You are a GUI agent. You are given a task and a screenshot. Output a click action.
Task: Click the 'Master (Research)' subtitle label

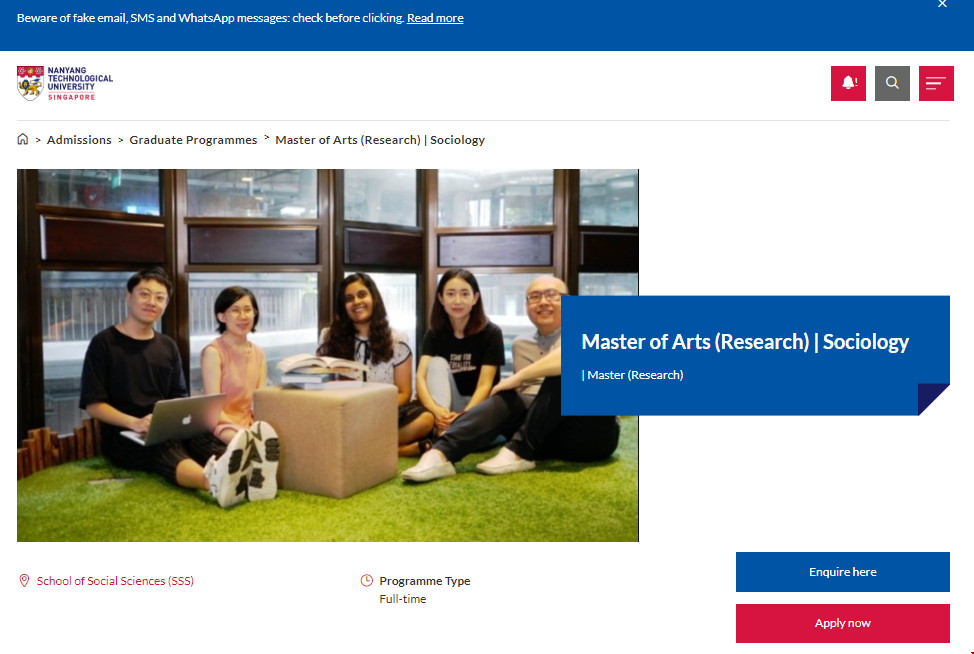tap(633, 374)
